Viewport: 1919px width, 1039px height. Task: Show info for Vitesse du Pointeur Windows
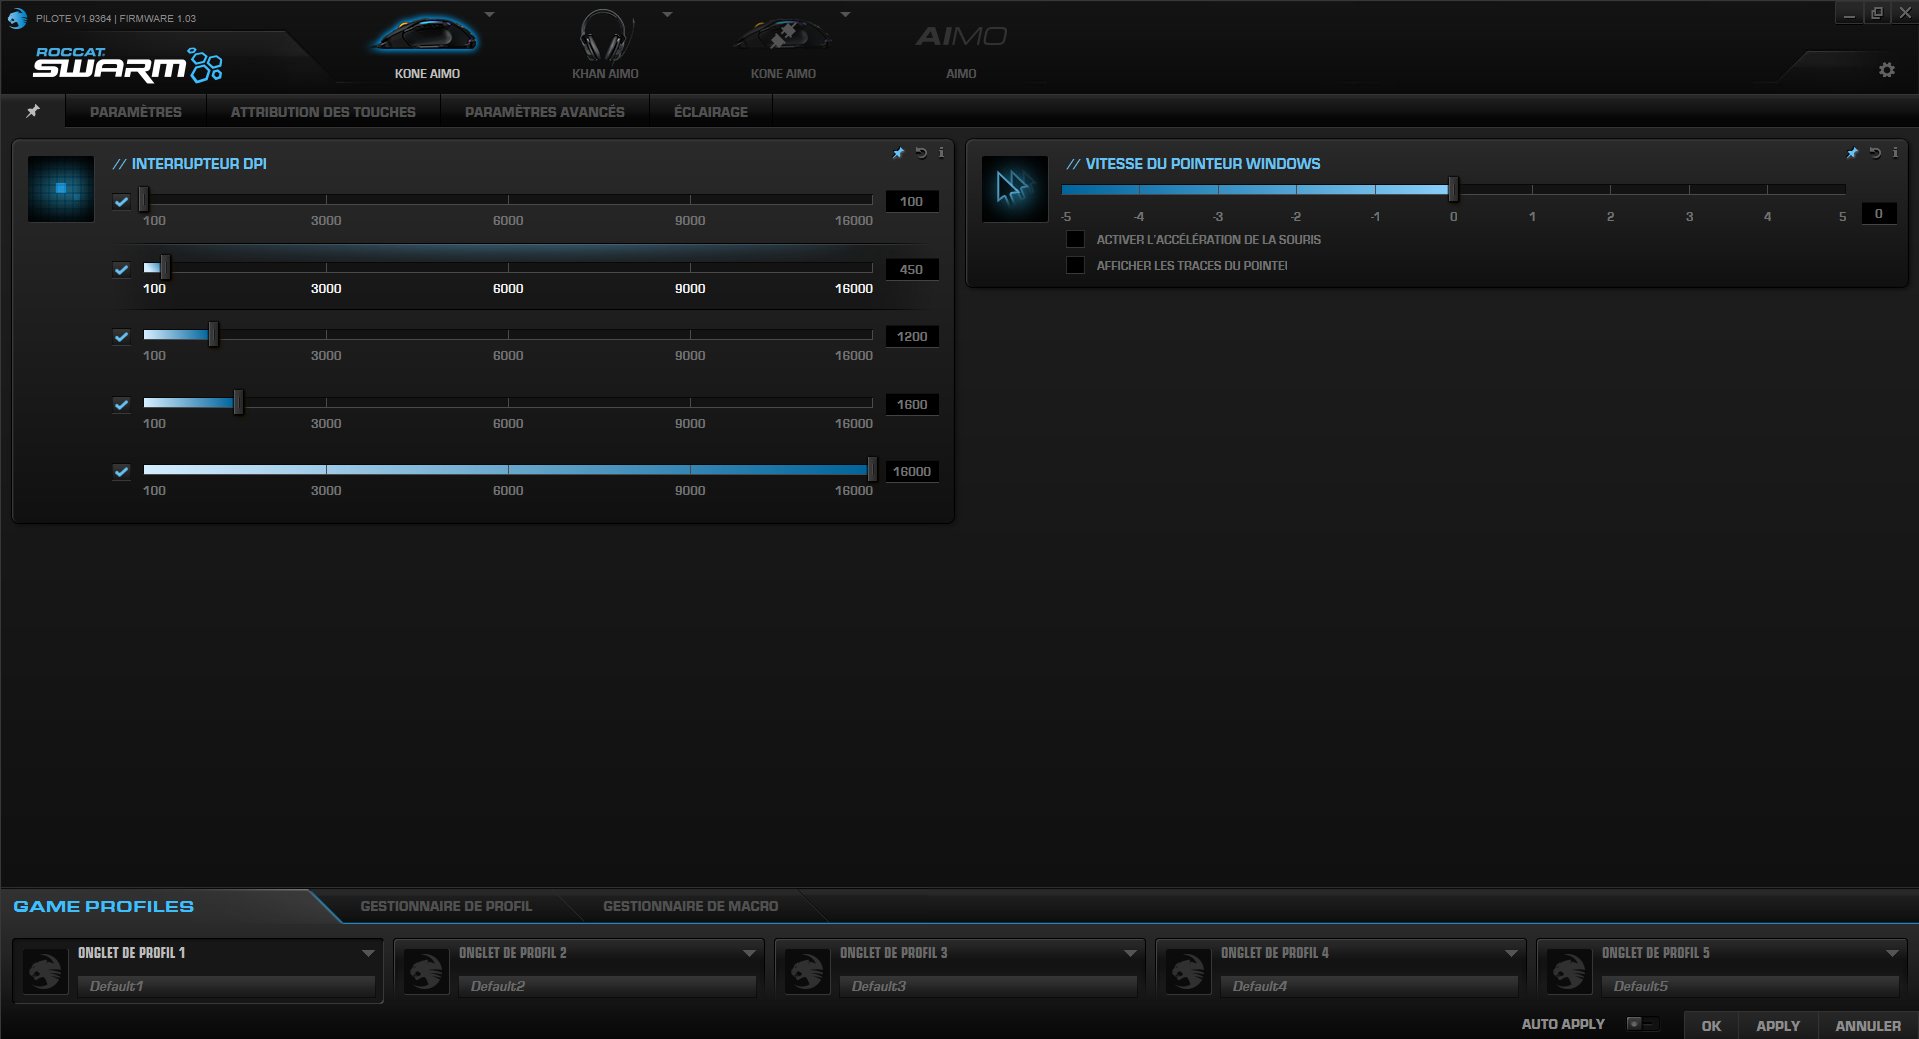[1895, 153]
